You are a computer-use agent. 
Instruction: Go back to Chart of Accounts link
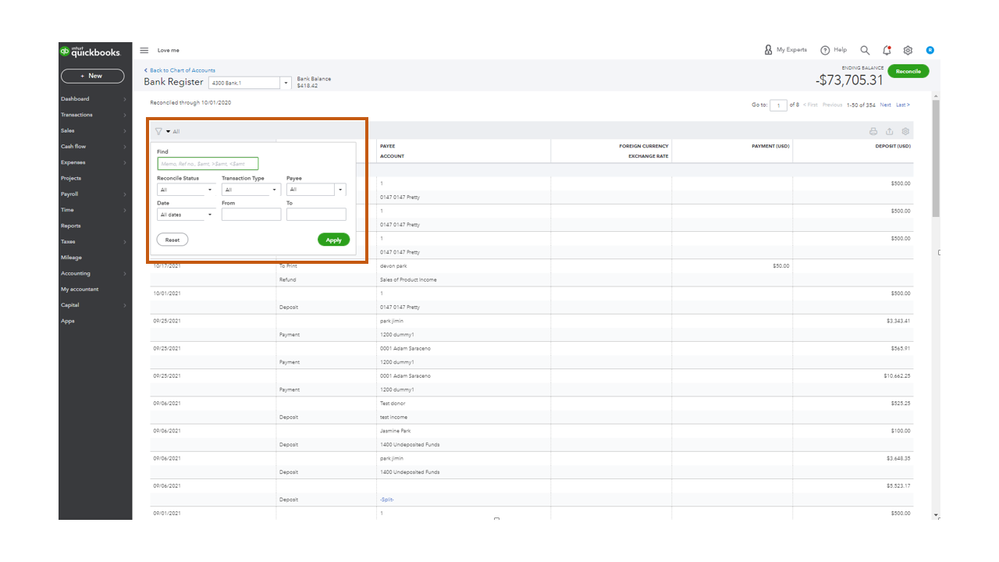click(x=180, y=70)
